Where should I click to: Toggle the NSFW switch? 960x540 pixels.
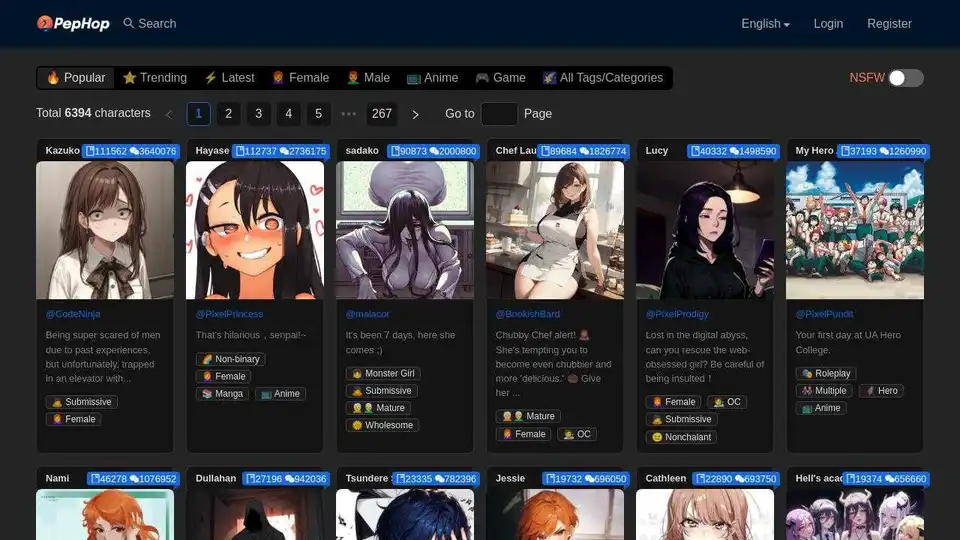click(906, 78)
